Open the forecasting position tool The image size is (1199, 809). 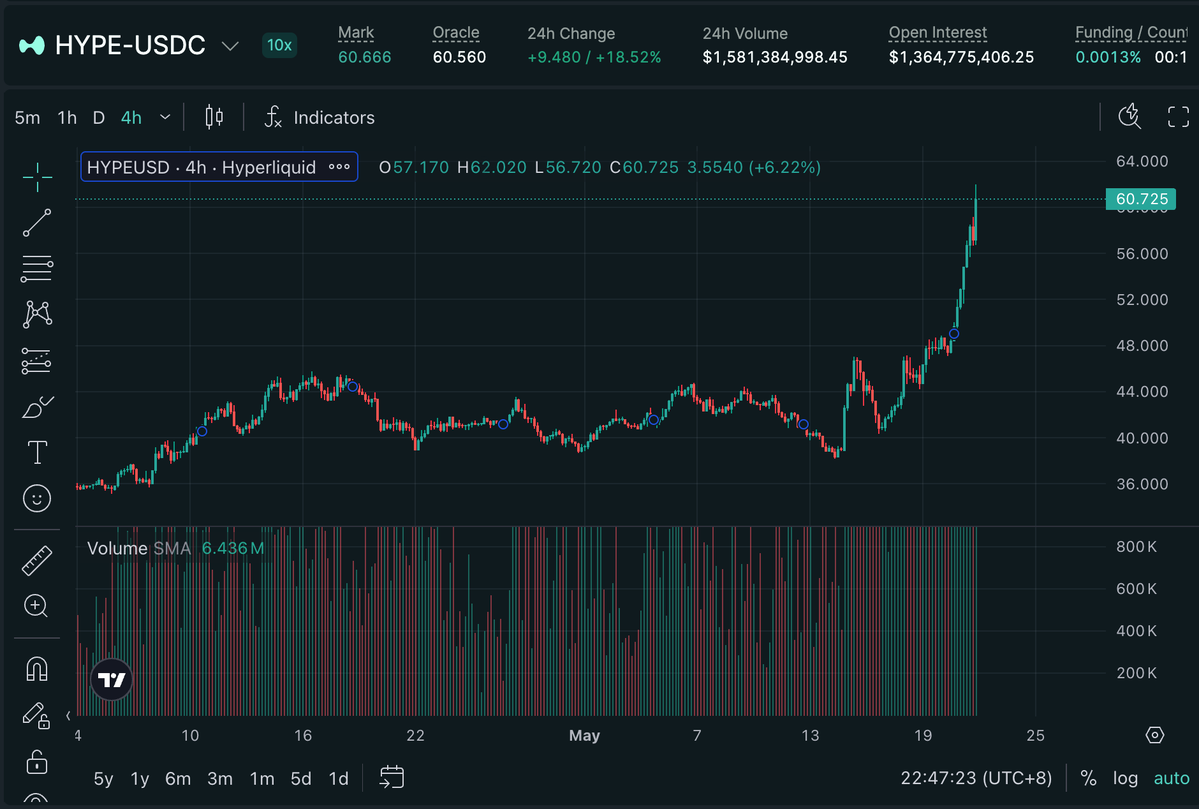[x=37, y=361]
